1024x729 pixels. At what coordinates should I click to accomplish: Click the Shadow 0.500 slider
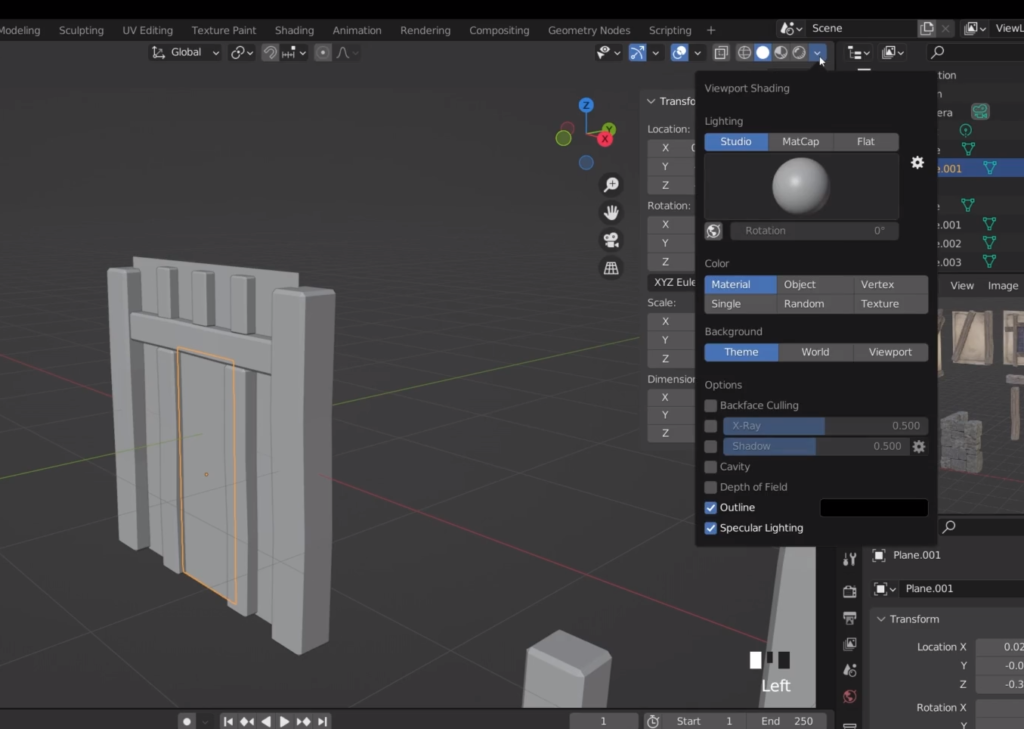pyautogui.click(x=816, y=446)
